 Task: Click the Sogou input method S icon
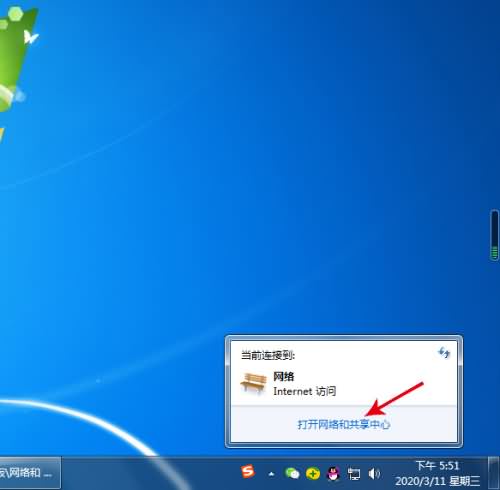pyautogui.click(x=248, y=471)
